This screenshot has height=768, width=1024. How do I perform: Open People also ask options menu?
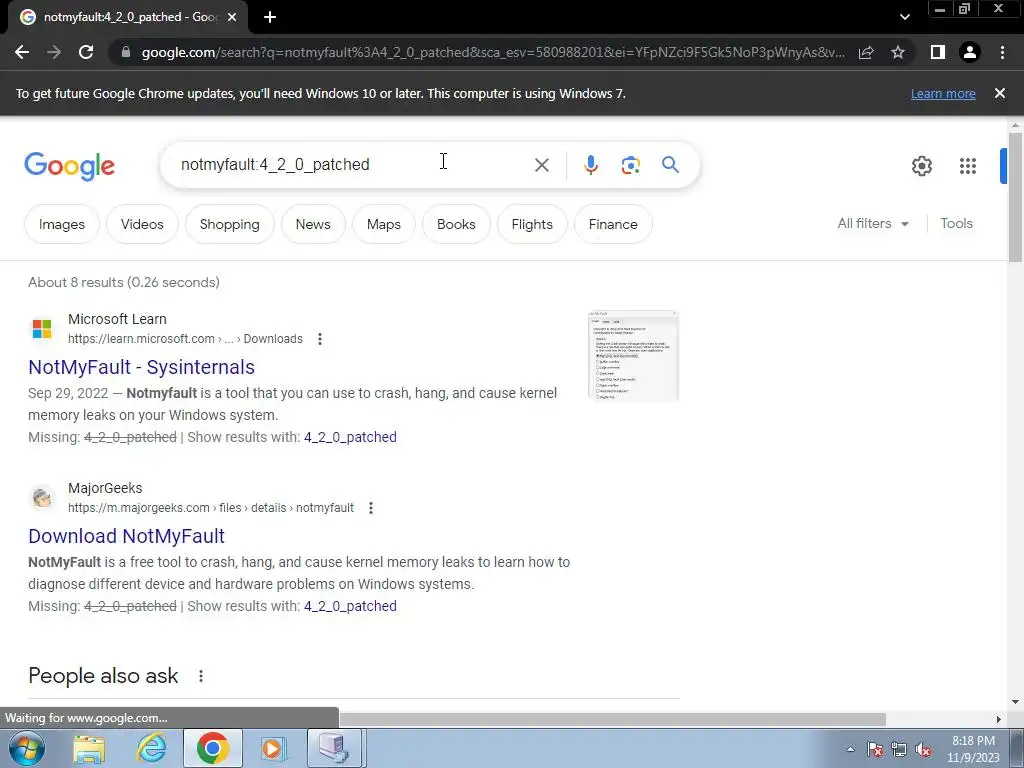click(x=200, y=676)
